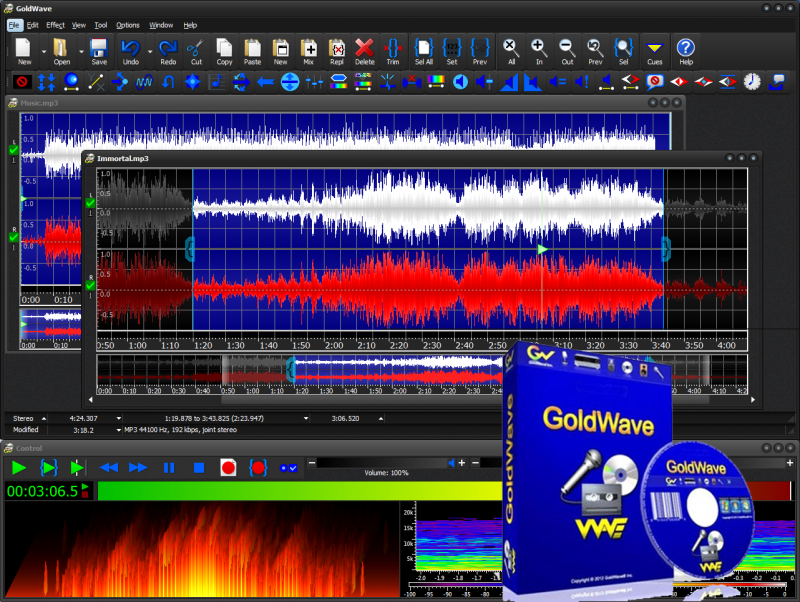Open the Effect menu
This screenshot has width=800, height=602.
point(55,24)
